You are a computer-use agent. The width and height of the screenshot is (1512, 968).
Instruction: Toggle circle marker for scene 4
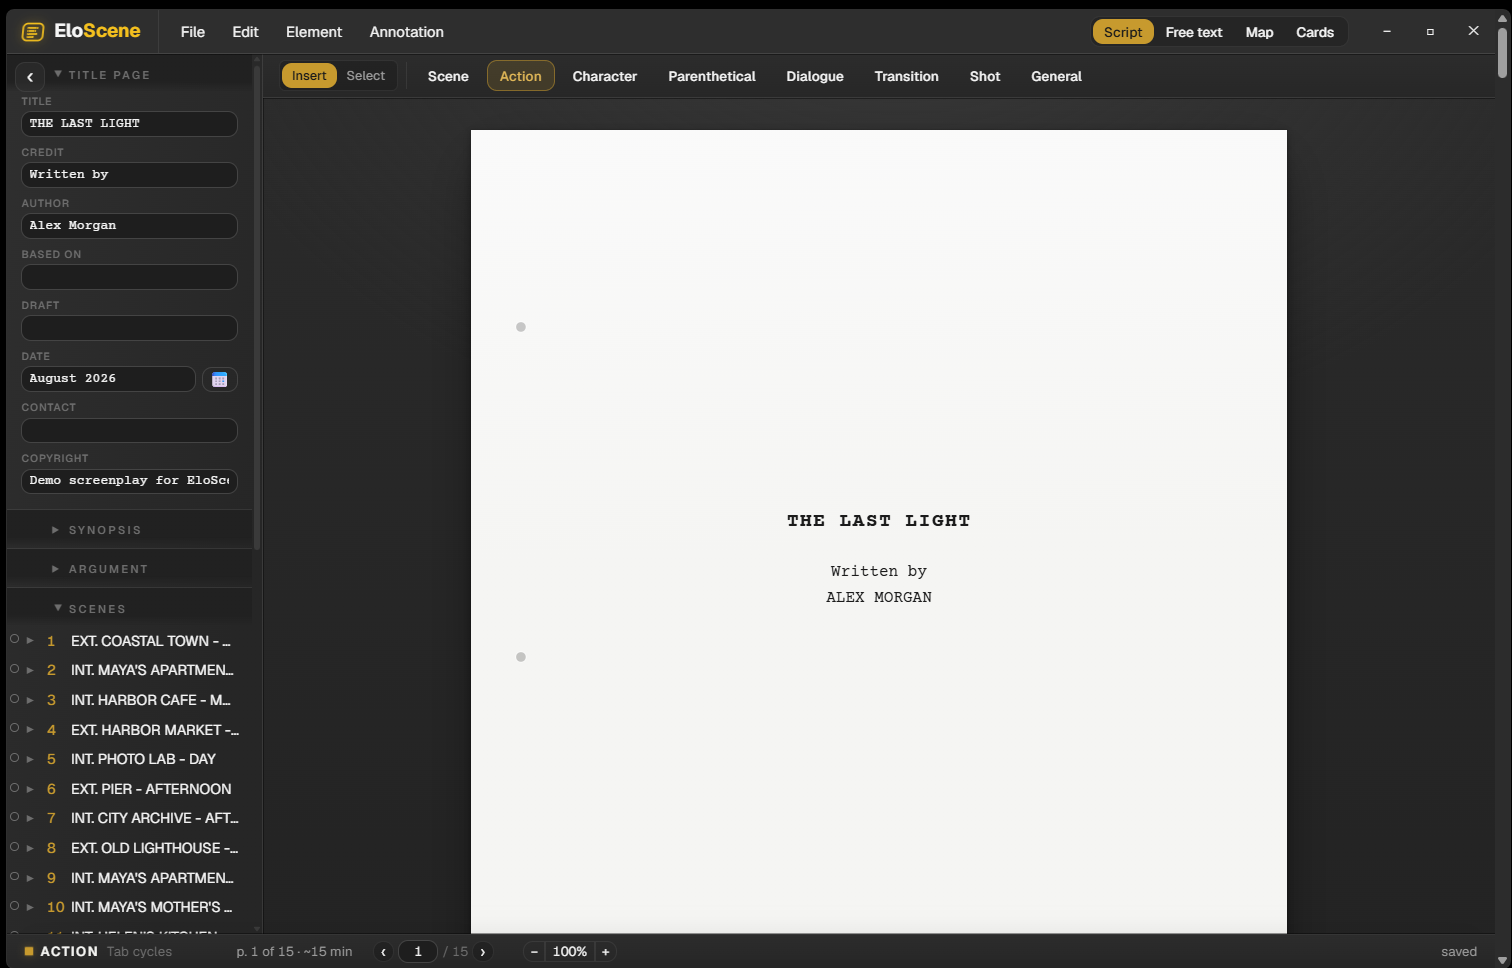click(x=14, y=728)
